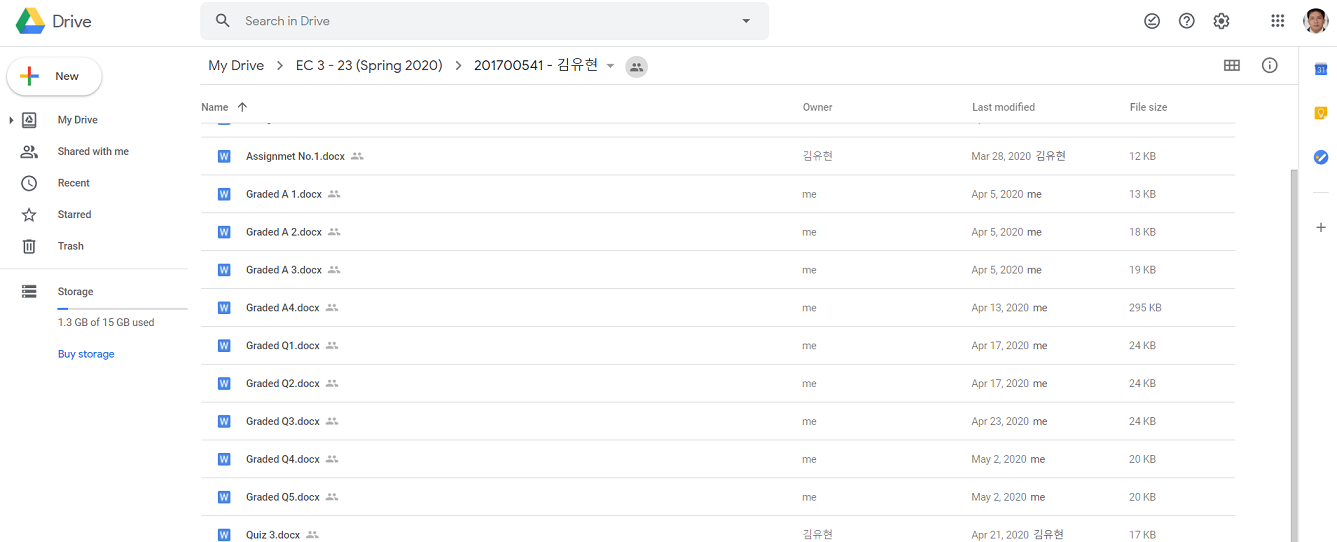Click the shared icon beside Assignmet No.1.docx
The width and height of the screenshot is (1337, 542).
357,156
